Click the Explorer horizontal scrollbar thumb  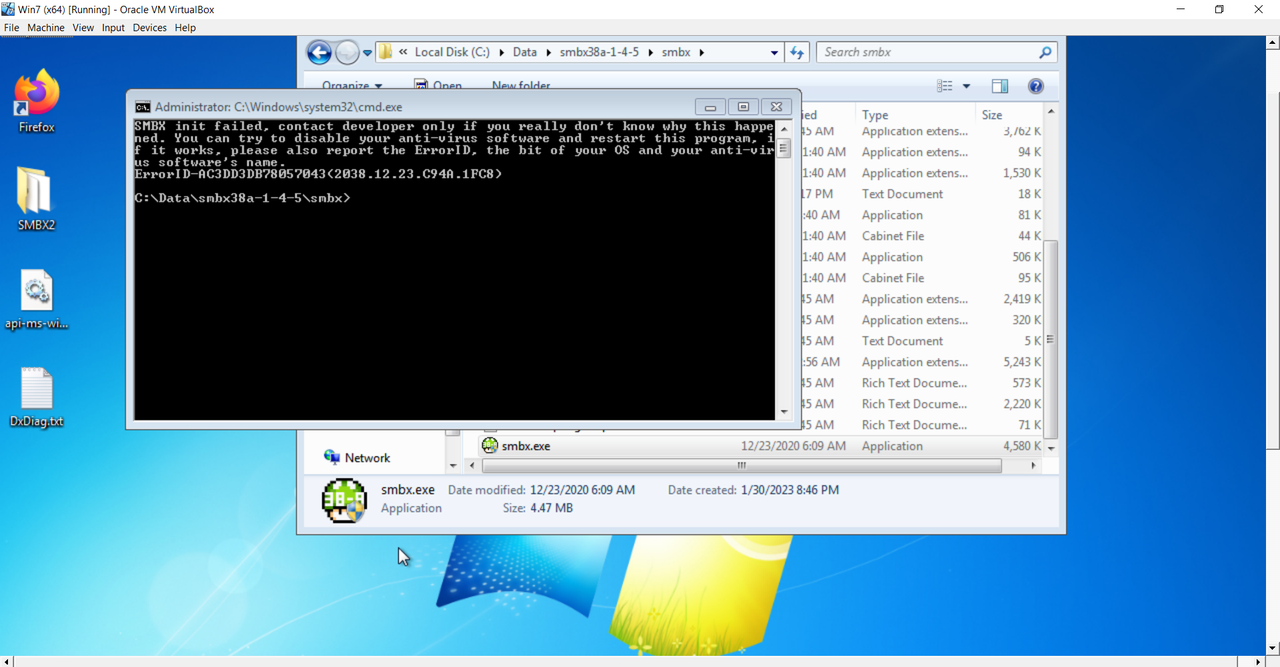[741, 465]
